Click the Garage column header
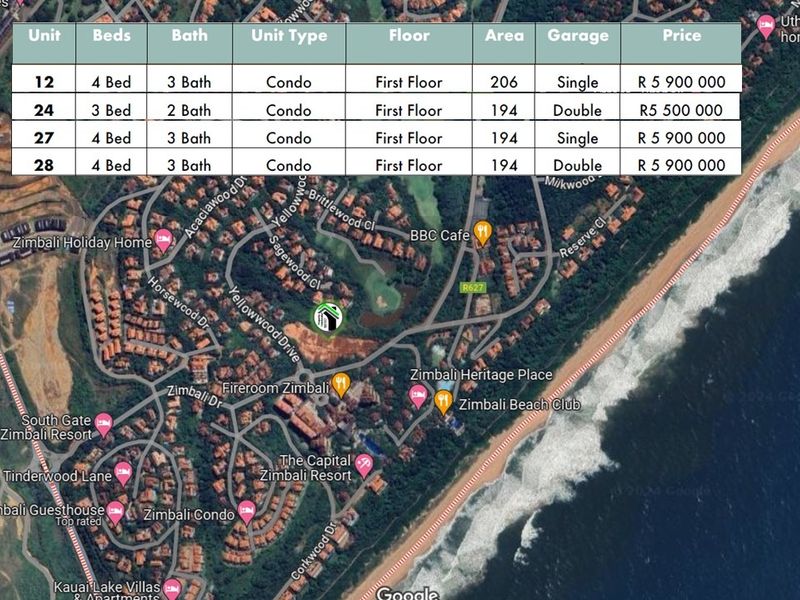The image size is (800, 600). (577, 35)
